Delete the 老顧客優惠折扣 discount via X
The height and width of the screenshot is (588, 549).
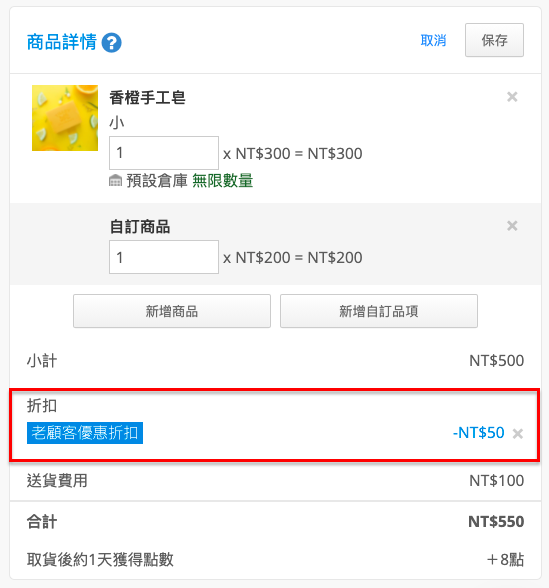tap(518, 434)
